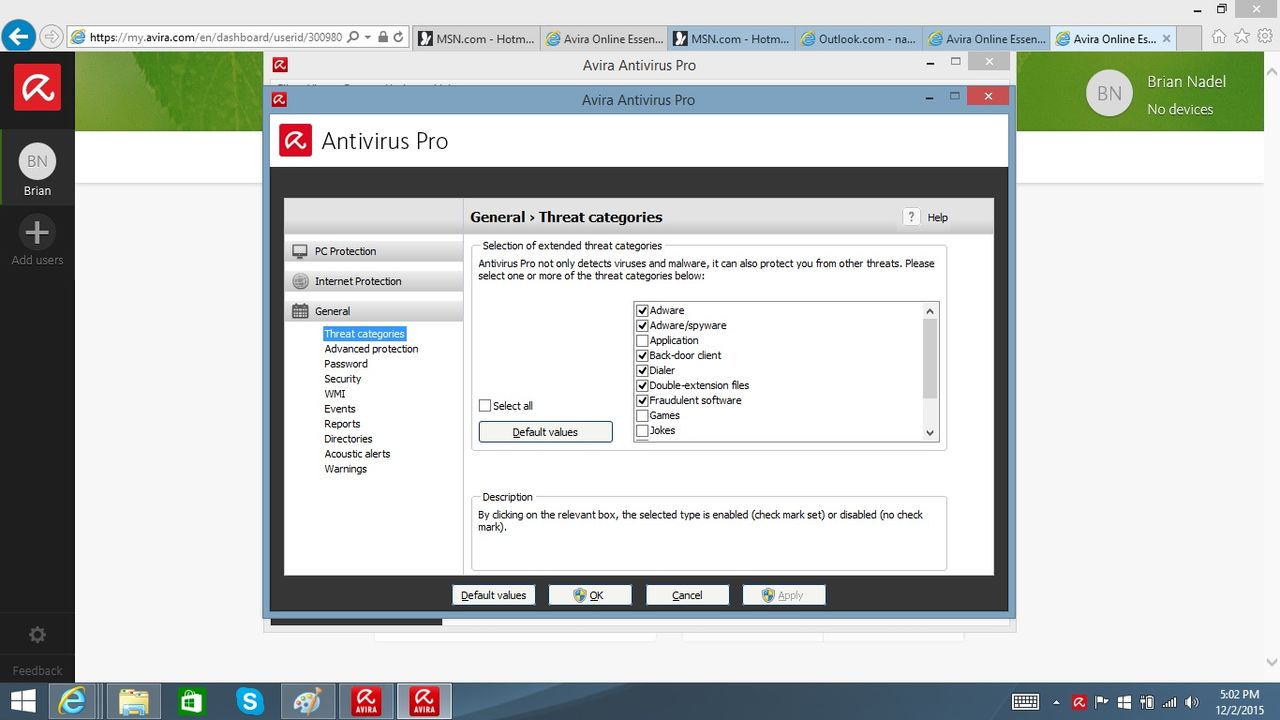Screen dimensions: 1280x720
Task: Click the volume speaker tray icon
Action: (1191, 702)
